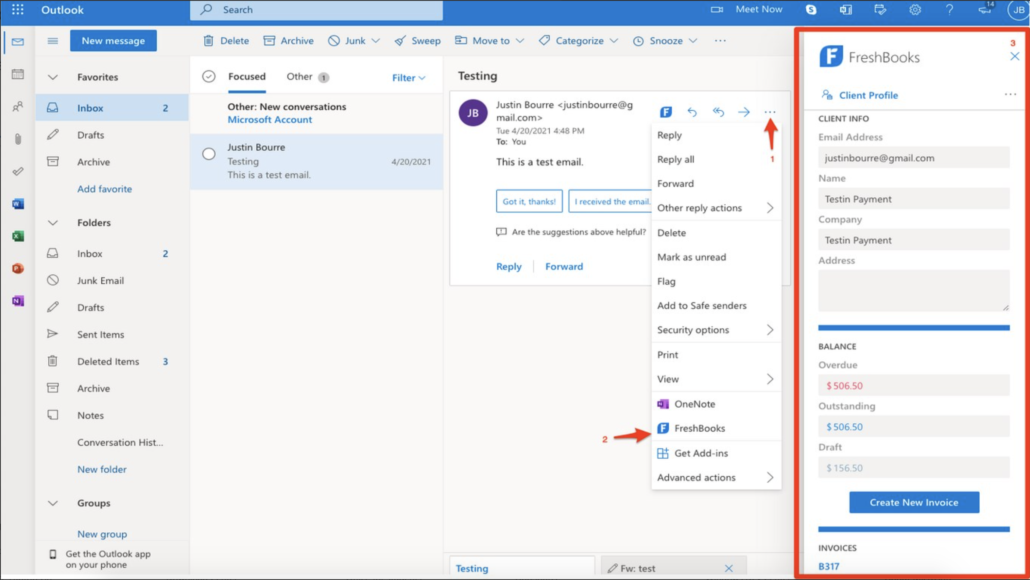
Task: Expand Security options submenu
Action: (715, 330)
